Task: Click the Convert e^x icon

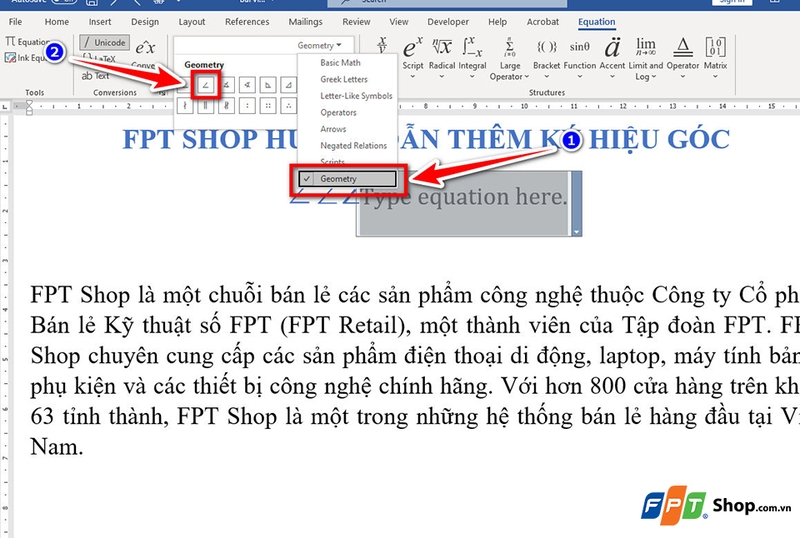Action: click(x=145, y=48)
